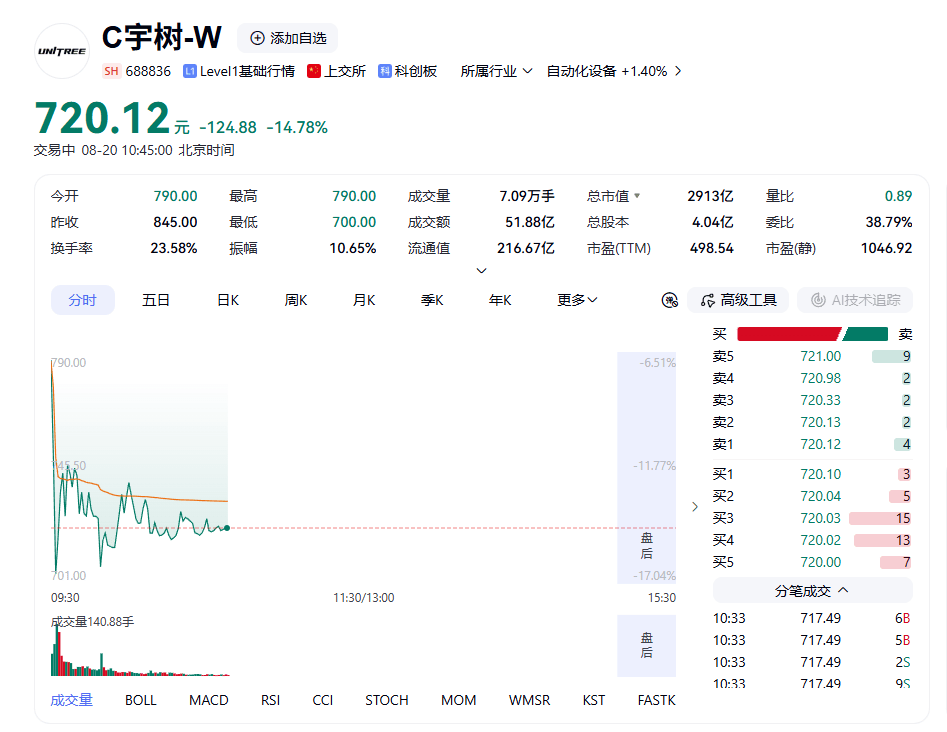Image resolution: width=947 pixels, height=732 pixels.
Task: Select the RSI indicator
Action: pyautogui.click(x=271, y=700)
